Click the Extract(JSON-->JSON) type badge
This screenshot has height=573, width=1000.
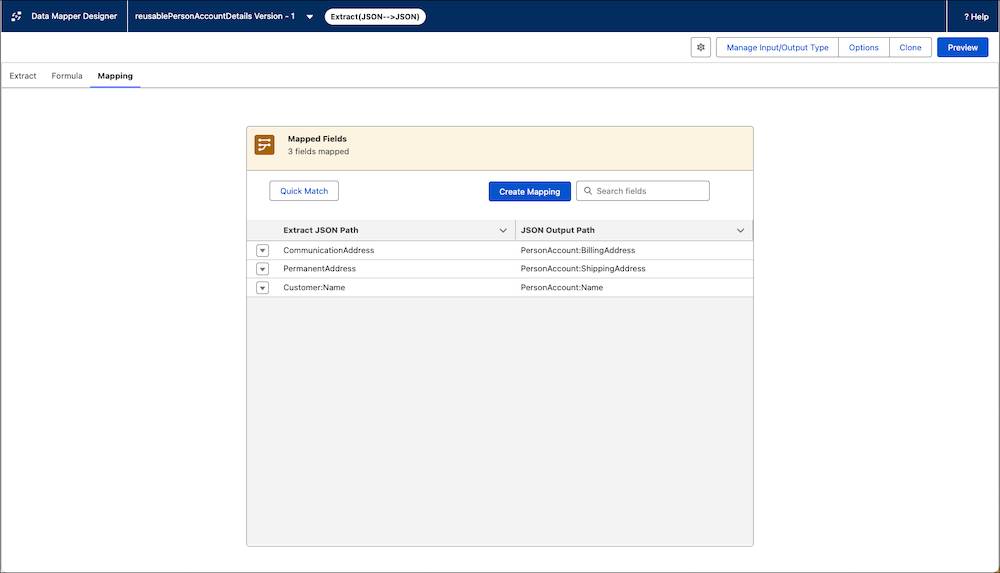coord(375,17)
